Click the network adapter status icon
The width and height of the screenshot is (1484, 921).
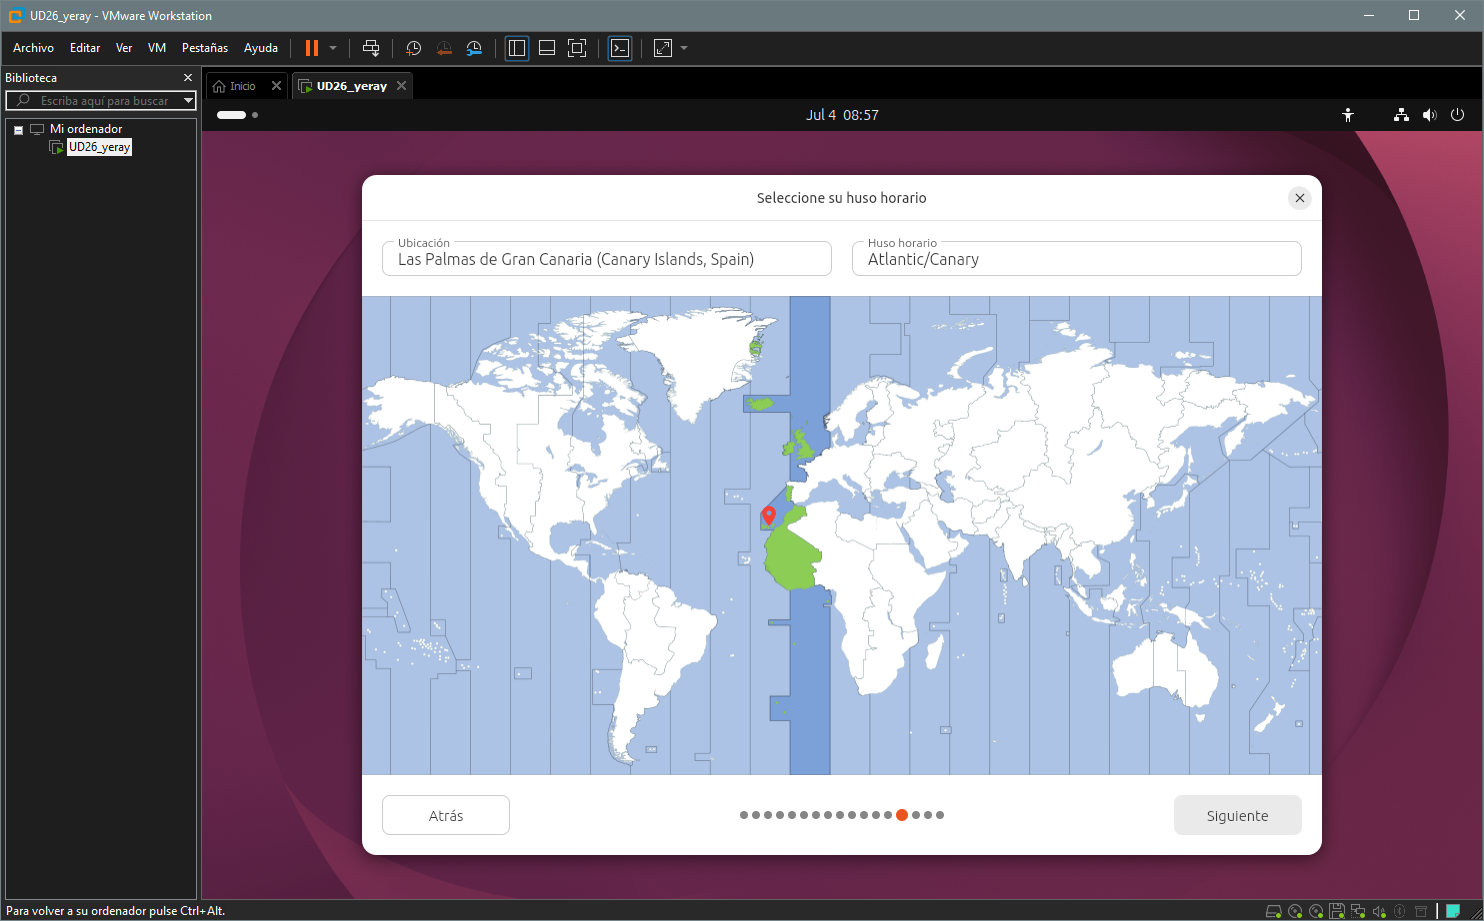1358,911
